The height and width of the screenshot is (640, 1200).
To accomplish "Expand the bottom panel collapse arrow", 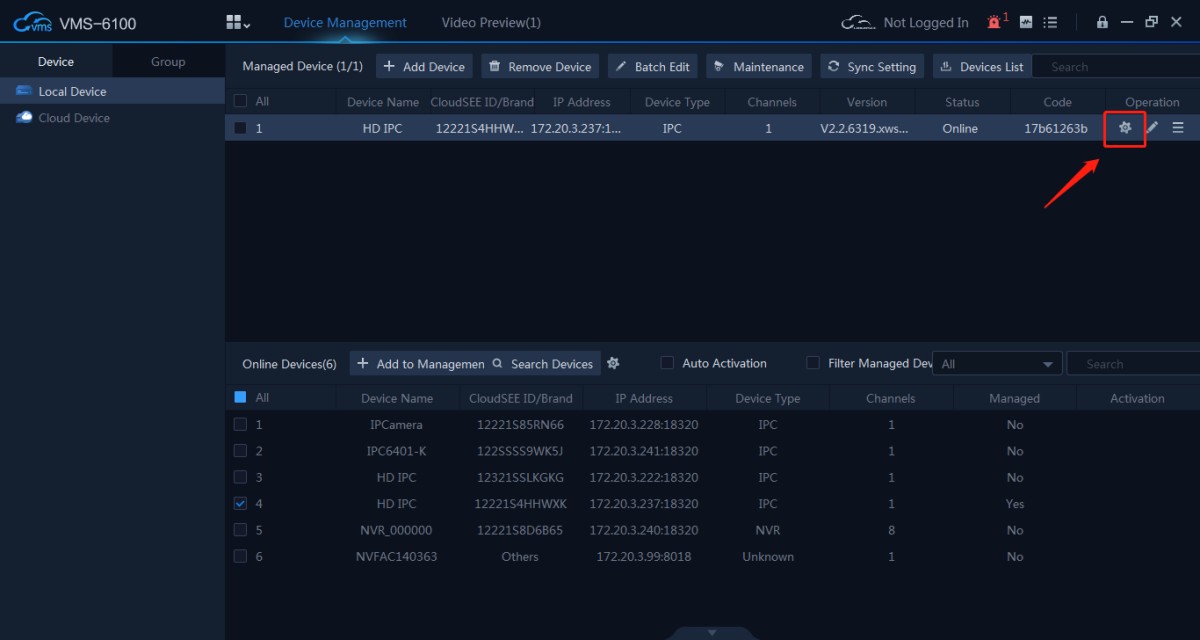I will click(712, 632).
